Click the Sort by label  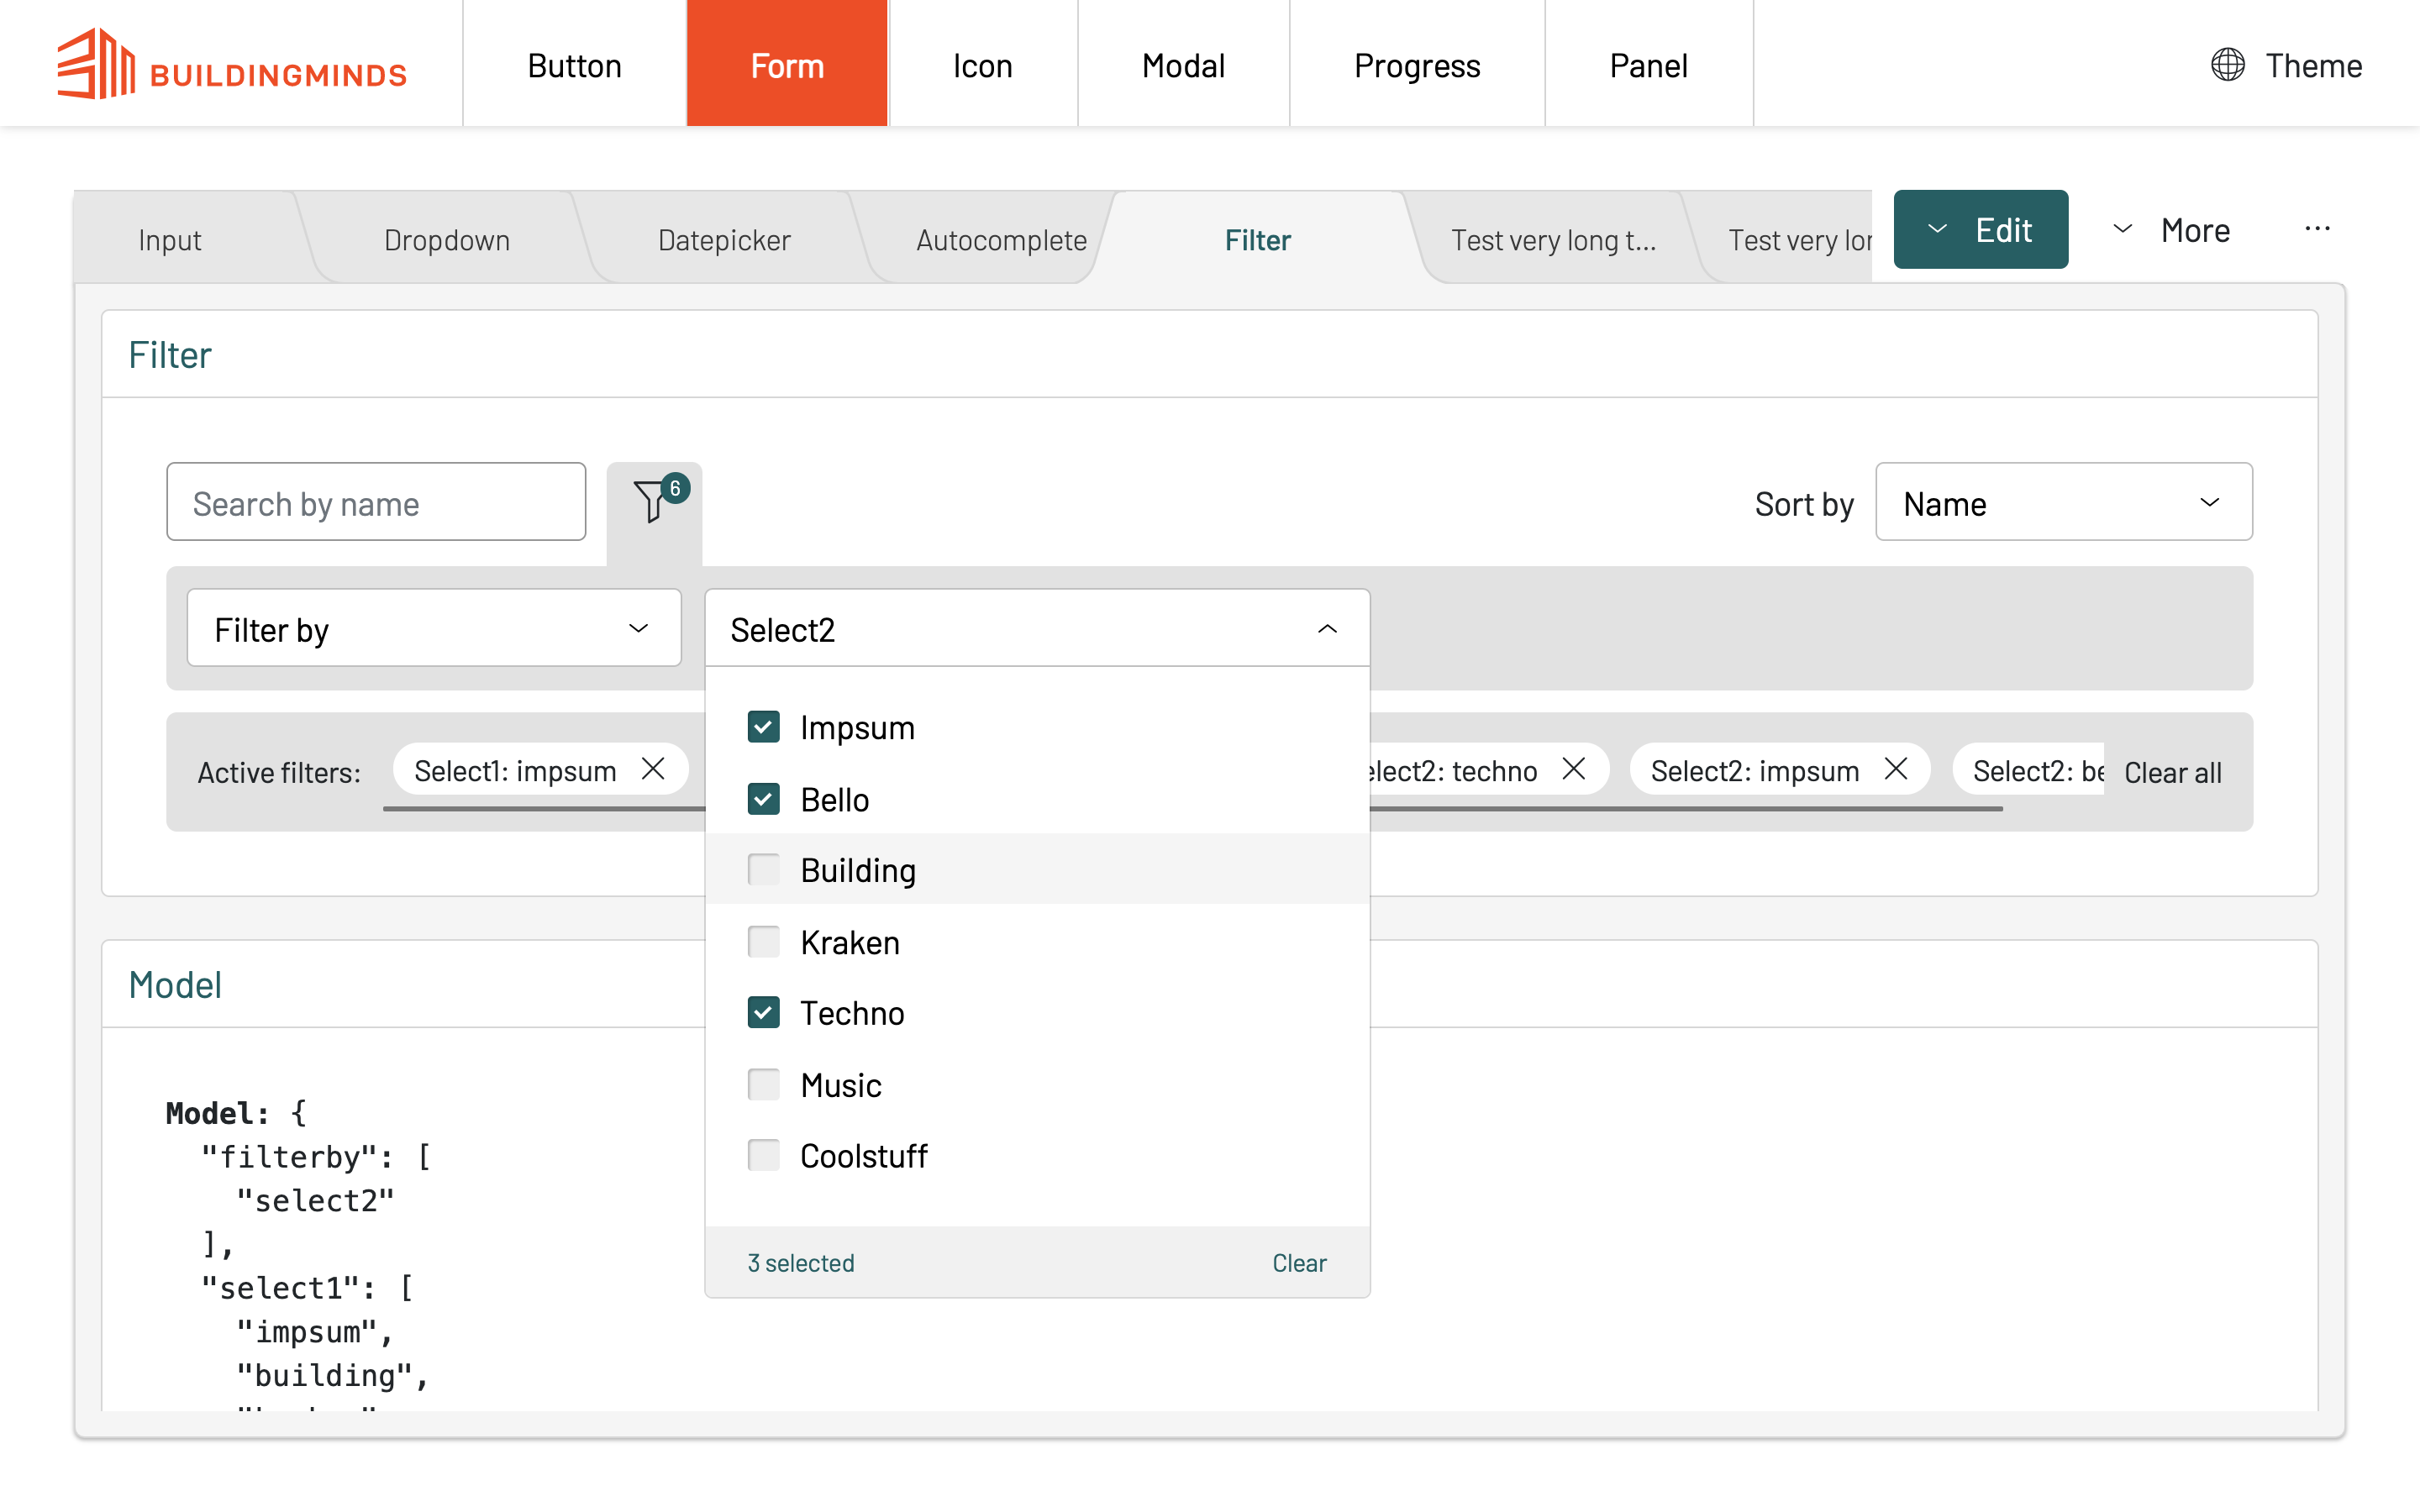(1803, 503)
